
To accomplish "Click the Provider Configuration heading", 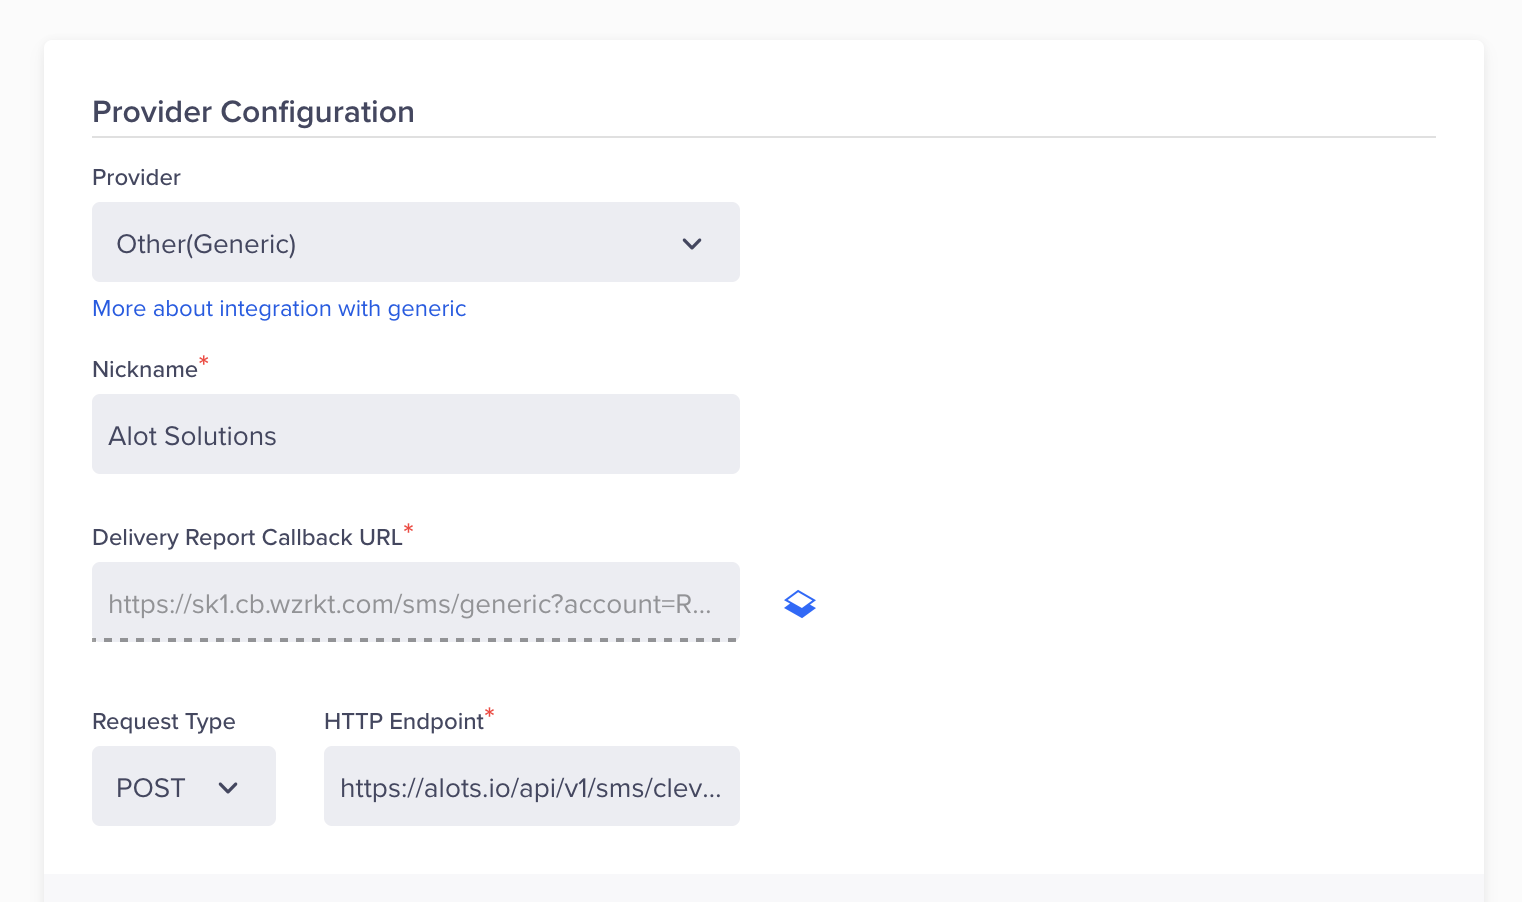I will click(x=253, y=112).
